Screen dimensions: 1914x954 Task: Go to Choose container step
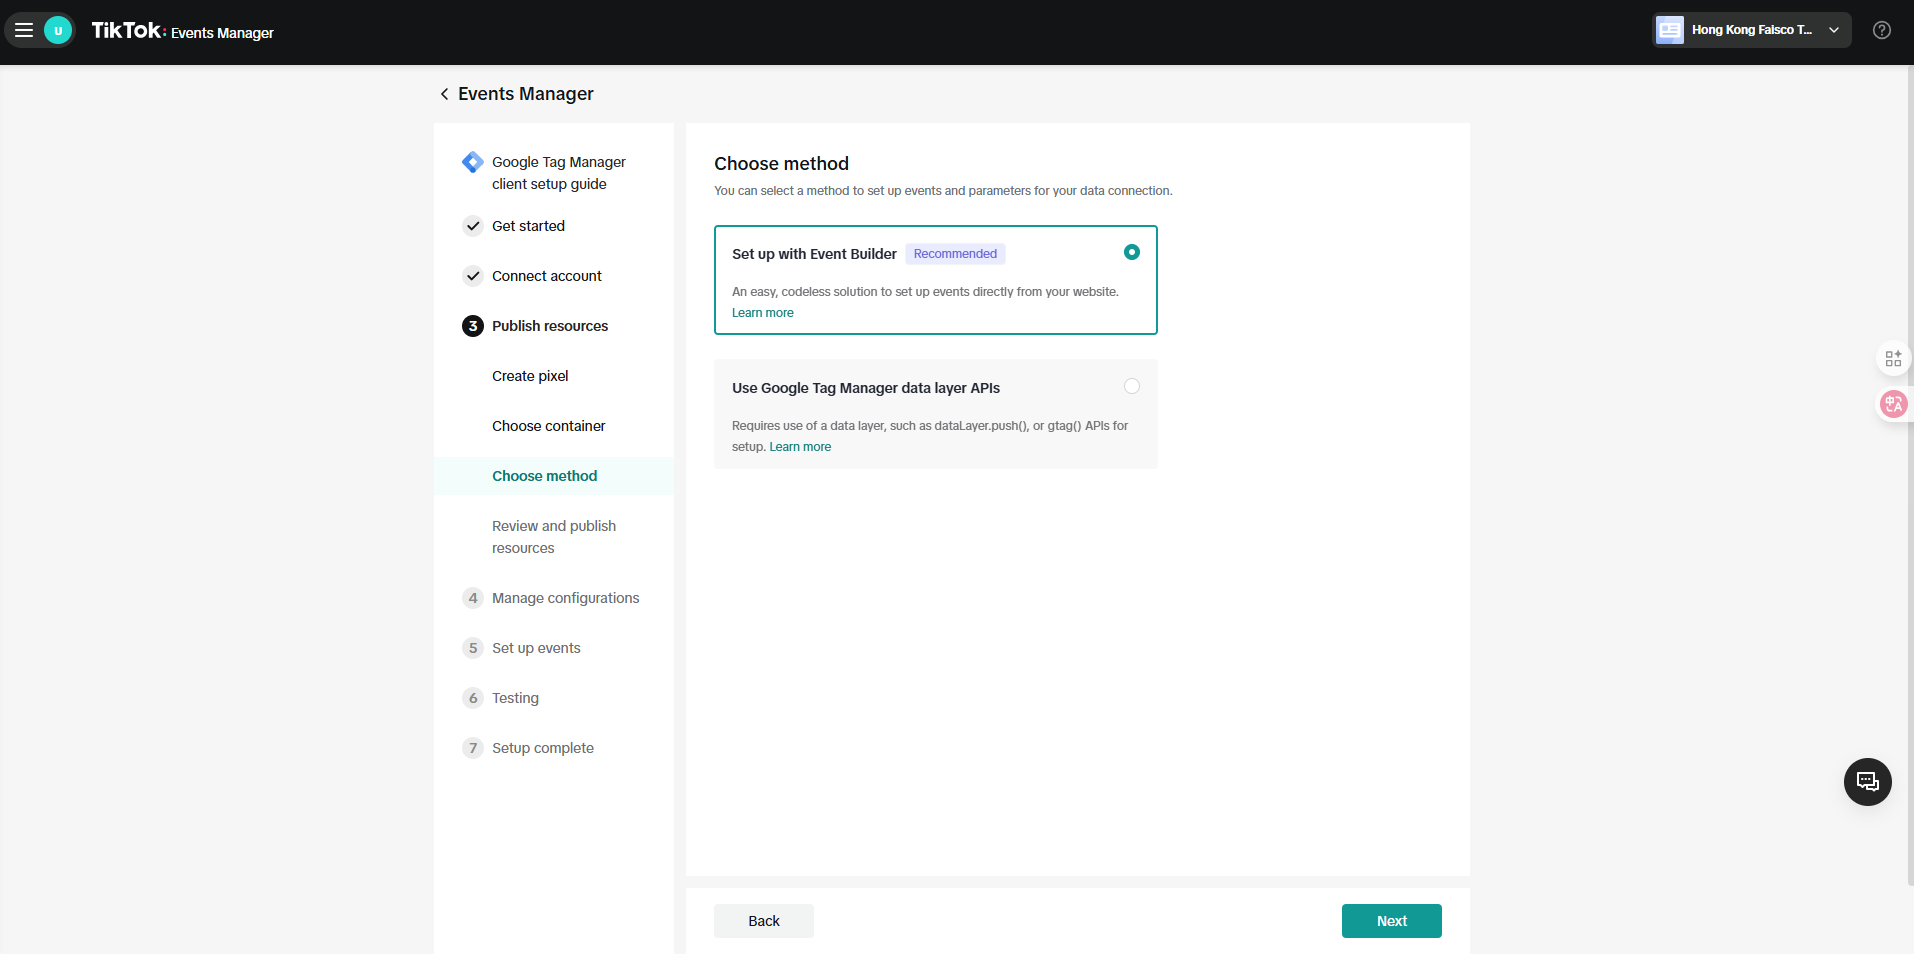point(548,426)
